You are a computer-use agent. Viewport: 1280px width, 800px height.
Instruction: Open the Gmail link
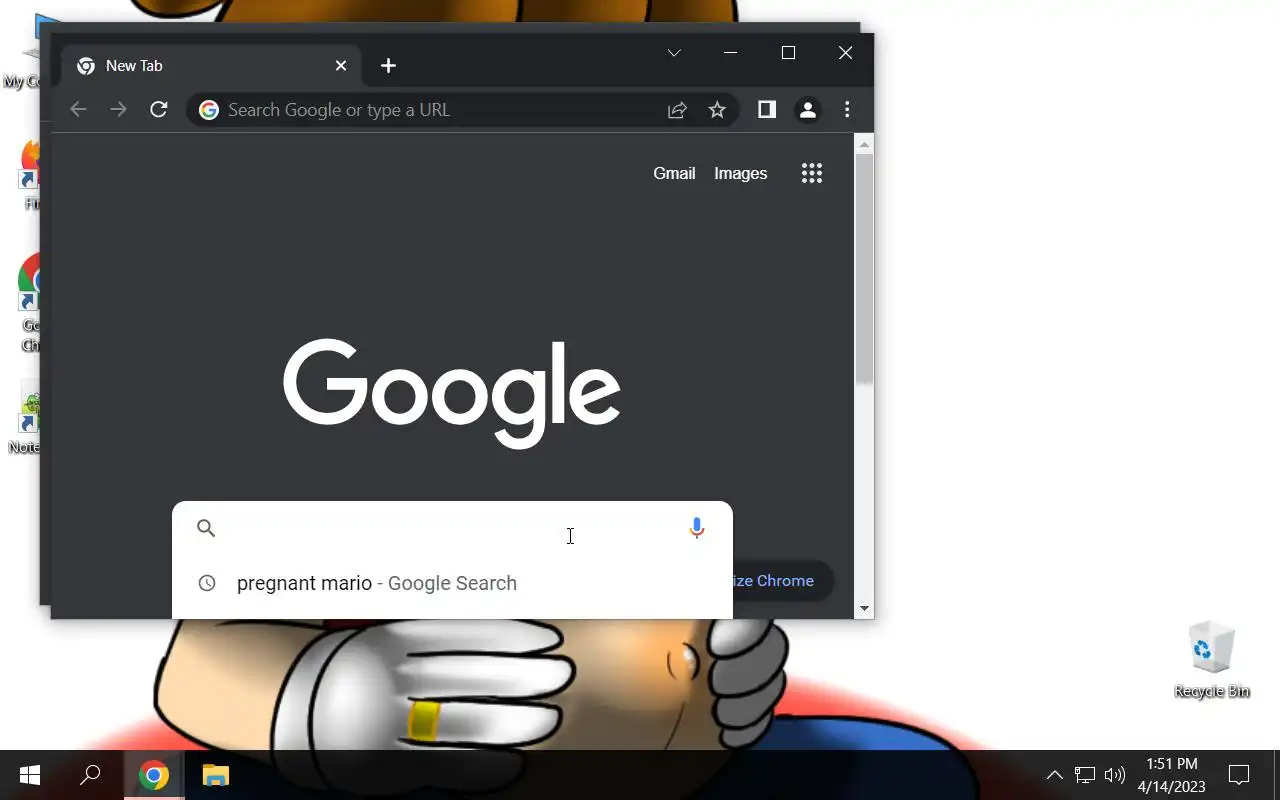pos(674,174)
